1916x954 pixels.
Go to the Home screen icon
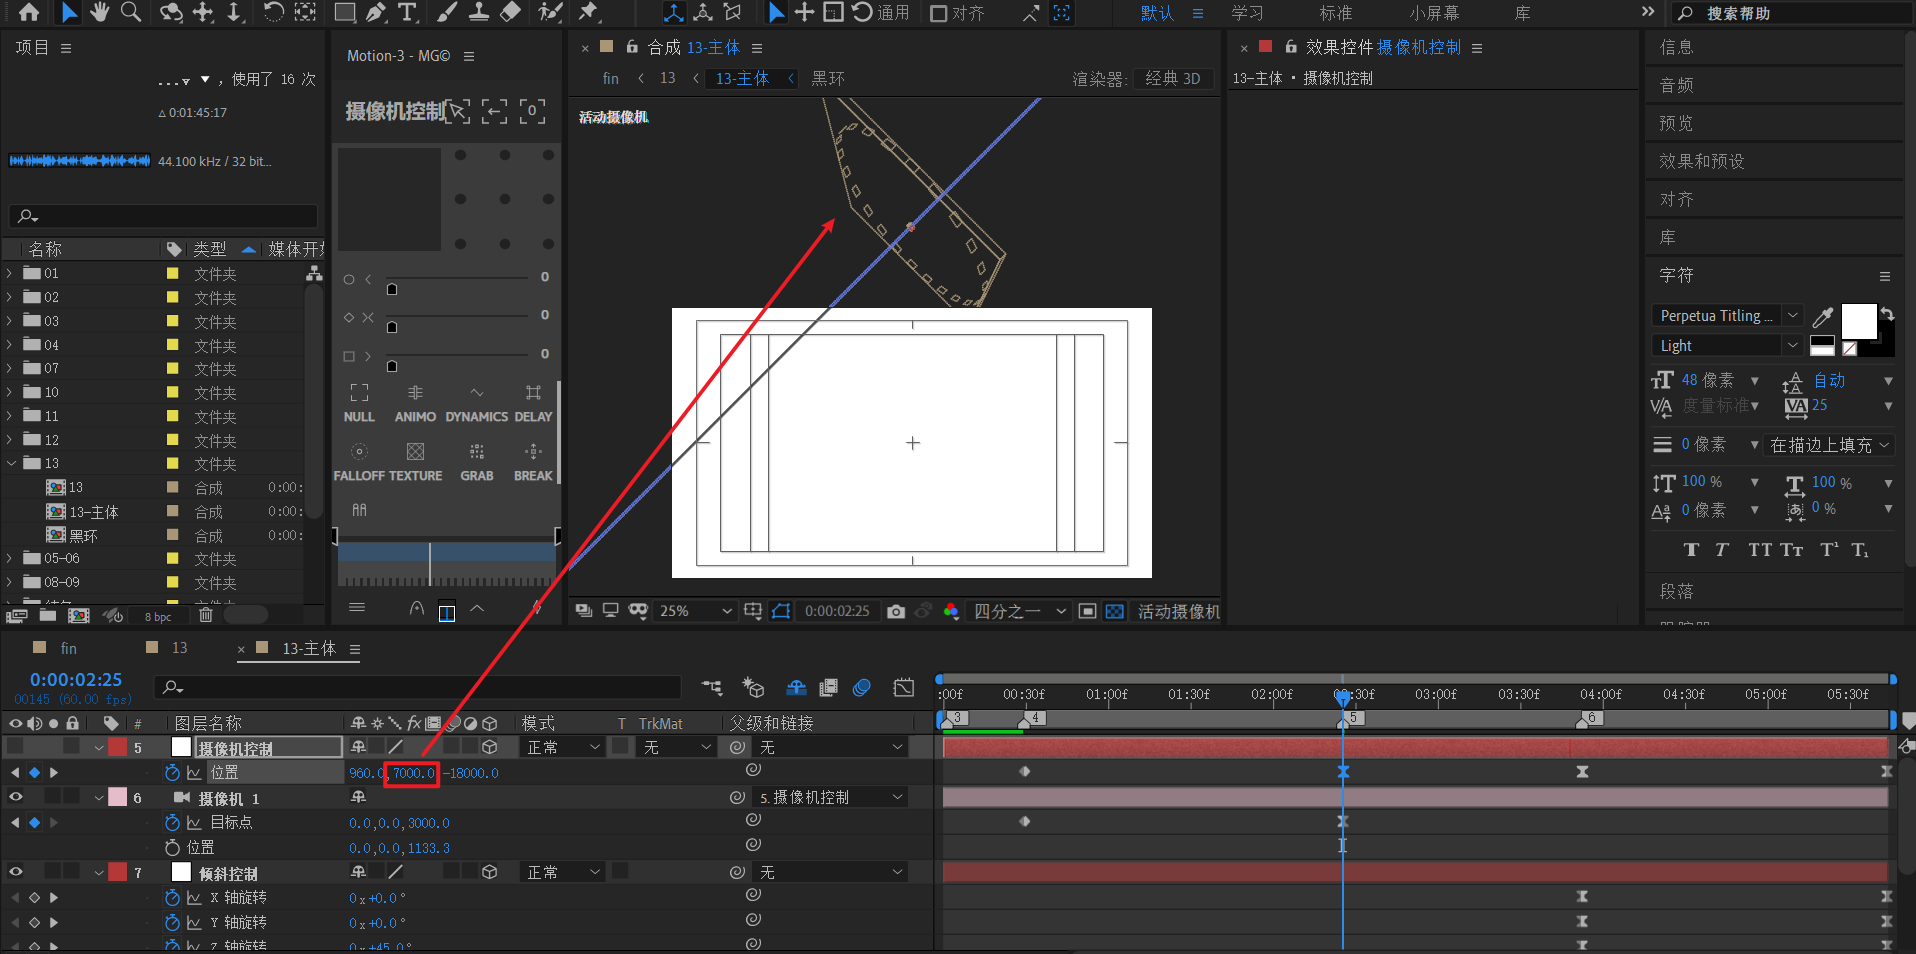click(29, 12)
